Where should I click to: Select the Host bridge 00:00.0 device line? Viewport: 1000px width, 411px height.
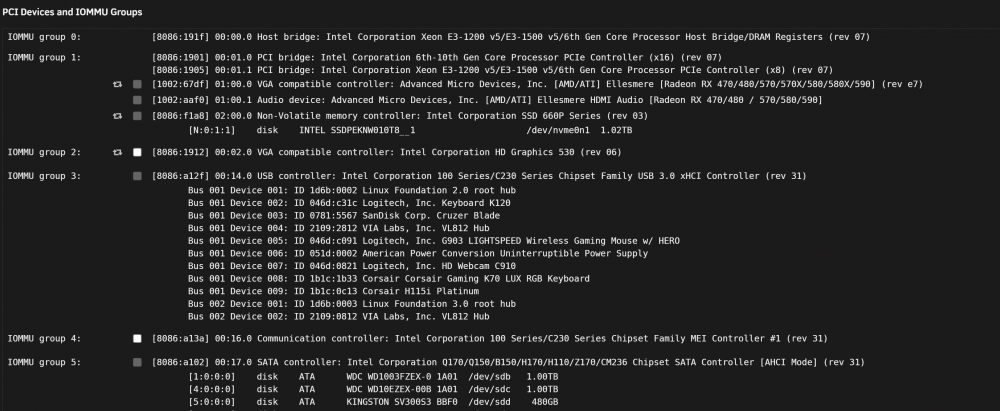(x=511, y=37)
